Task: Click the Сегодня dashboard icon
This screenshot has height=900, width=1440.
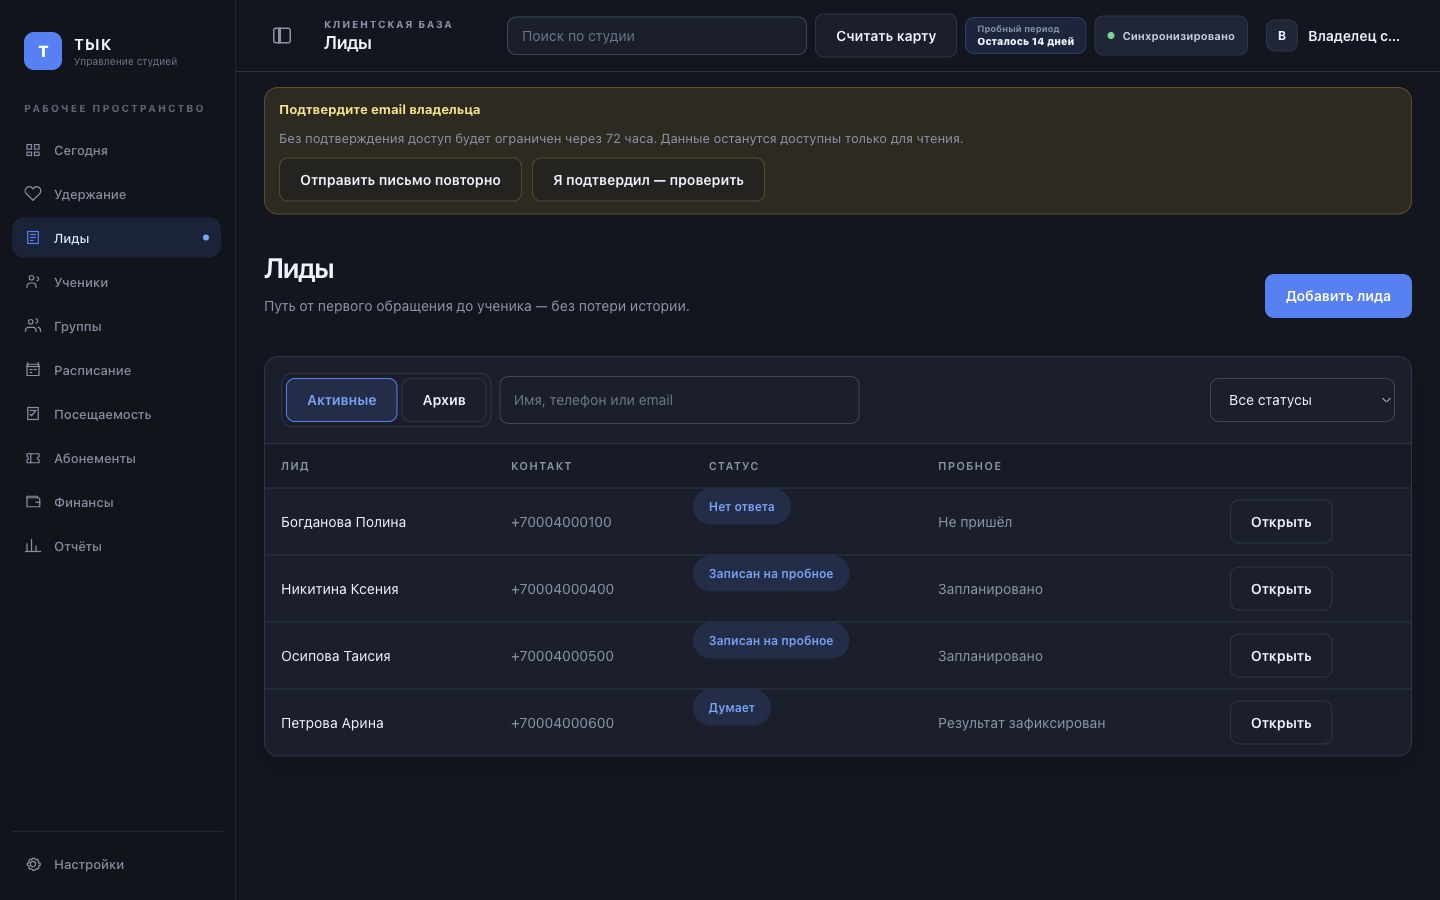Action: 33,150
